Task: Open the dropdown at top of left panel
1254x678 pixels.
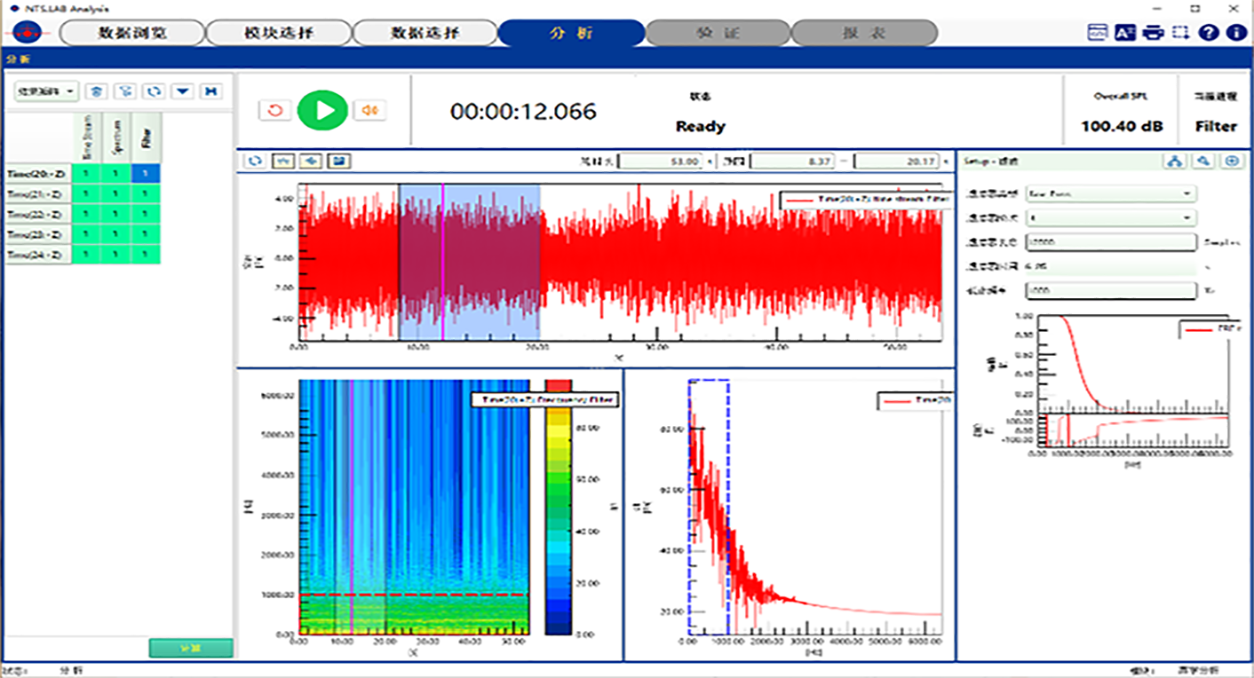Action: (x=46, y=91)
